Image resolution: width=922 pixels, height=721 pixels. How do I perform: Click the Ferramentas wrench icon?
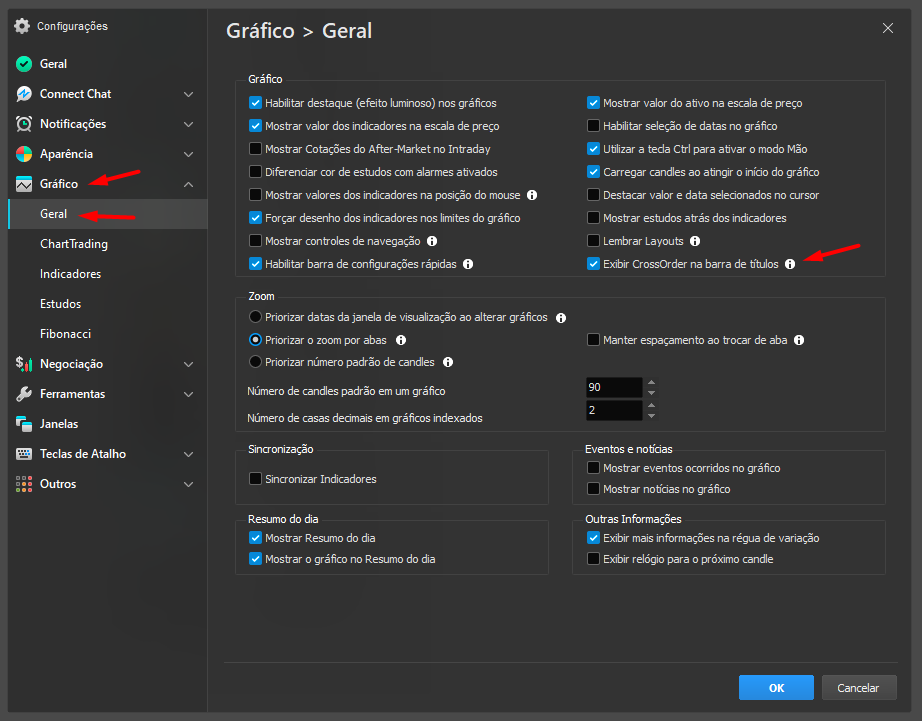click(x=24, y=394)
